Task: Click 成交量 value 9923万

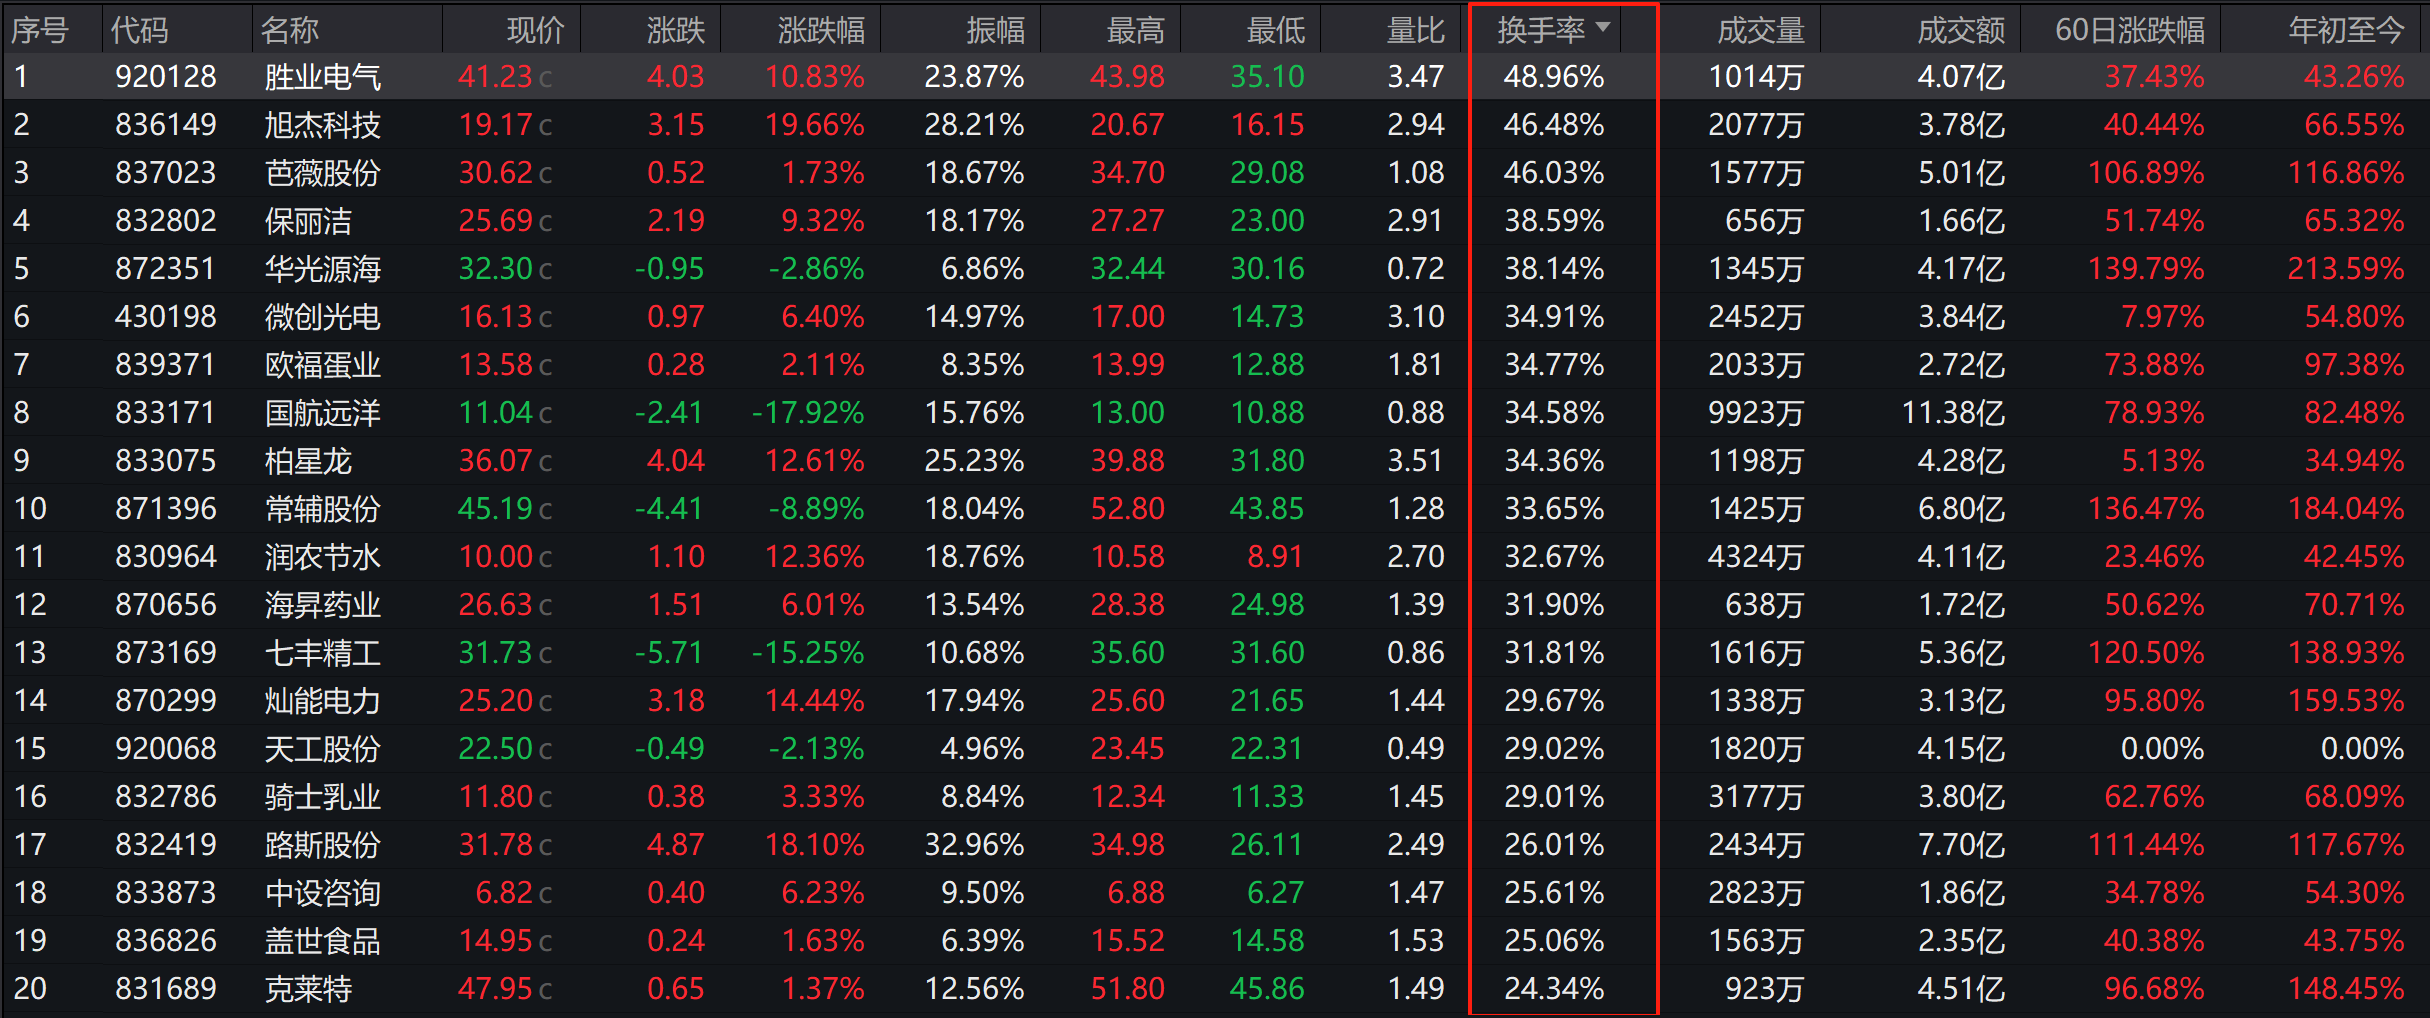Action: click(x=1756, y=413)
